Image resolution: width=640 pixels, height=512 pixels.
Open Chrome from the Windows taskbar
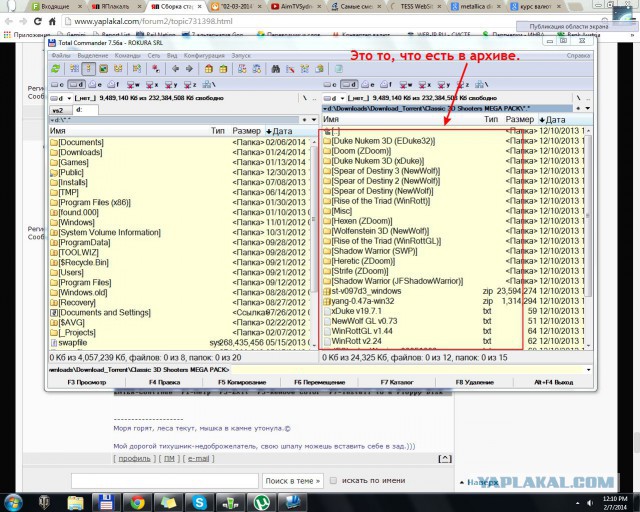tap(138, 502)
